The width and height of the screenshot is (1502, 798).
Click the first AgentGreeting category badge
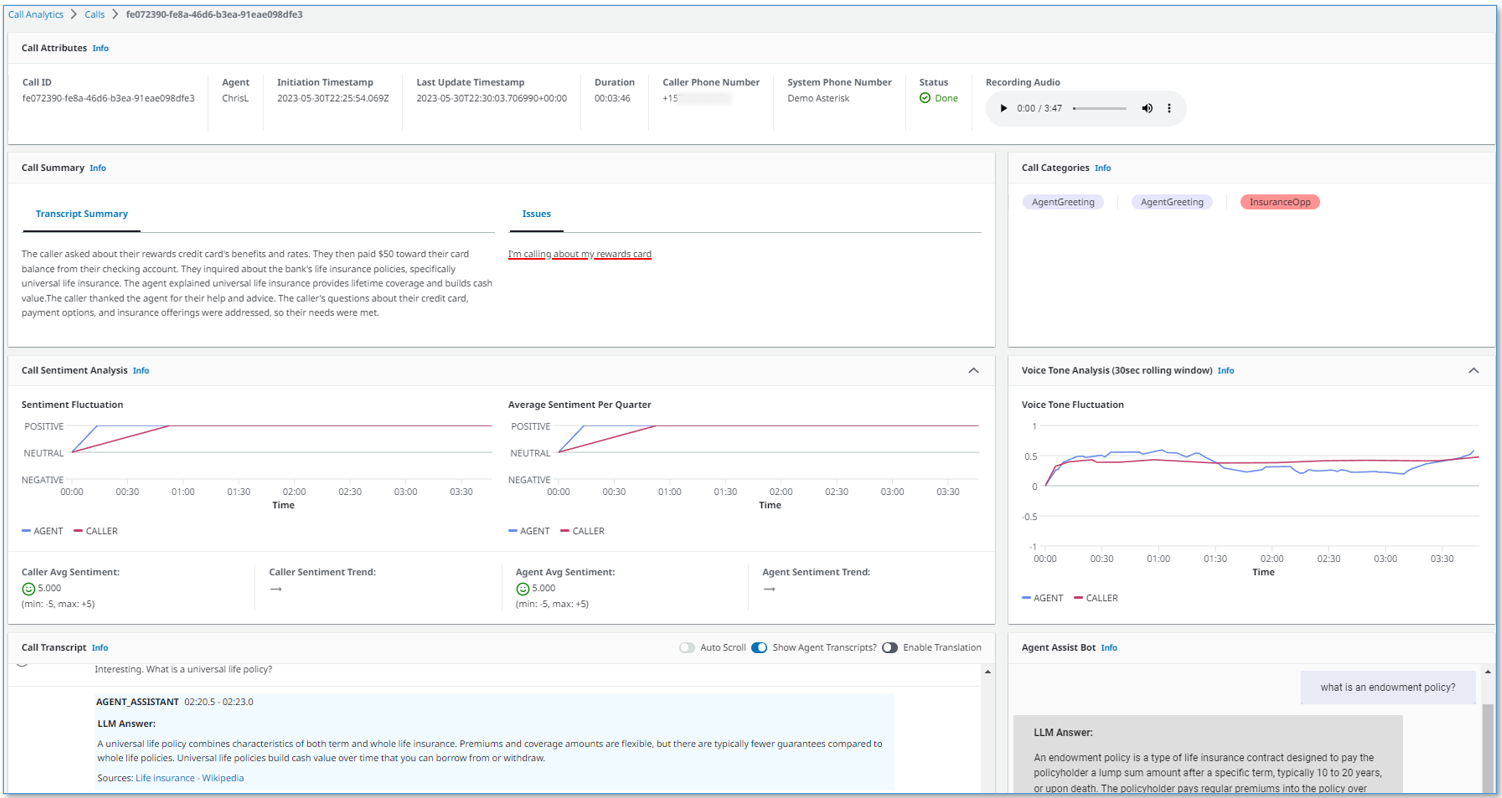pyautogui.click(x=1063, y=202)
